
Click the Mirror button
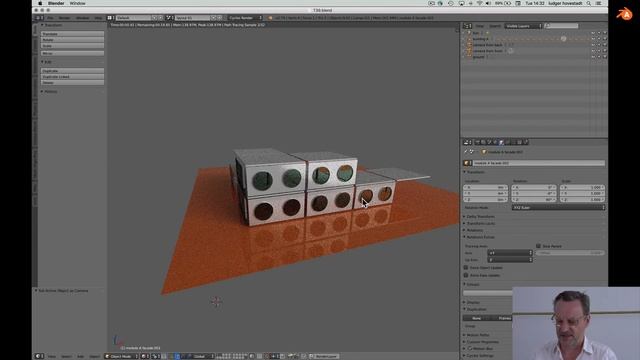pos(72,53)
